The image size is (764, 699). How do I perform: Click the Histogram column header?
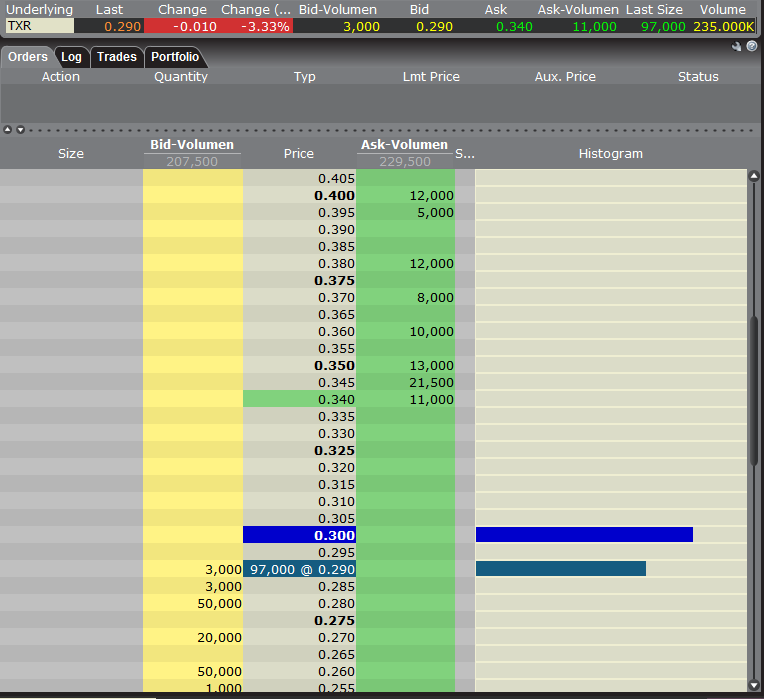pos(610,153)
